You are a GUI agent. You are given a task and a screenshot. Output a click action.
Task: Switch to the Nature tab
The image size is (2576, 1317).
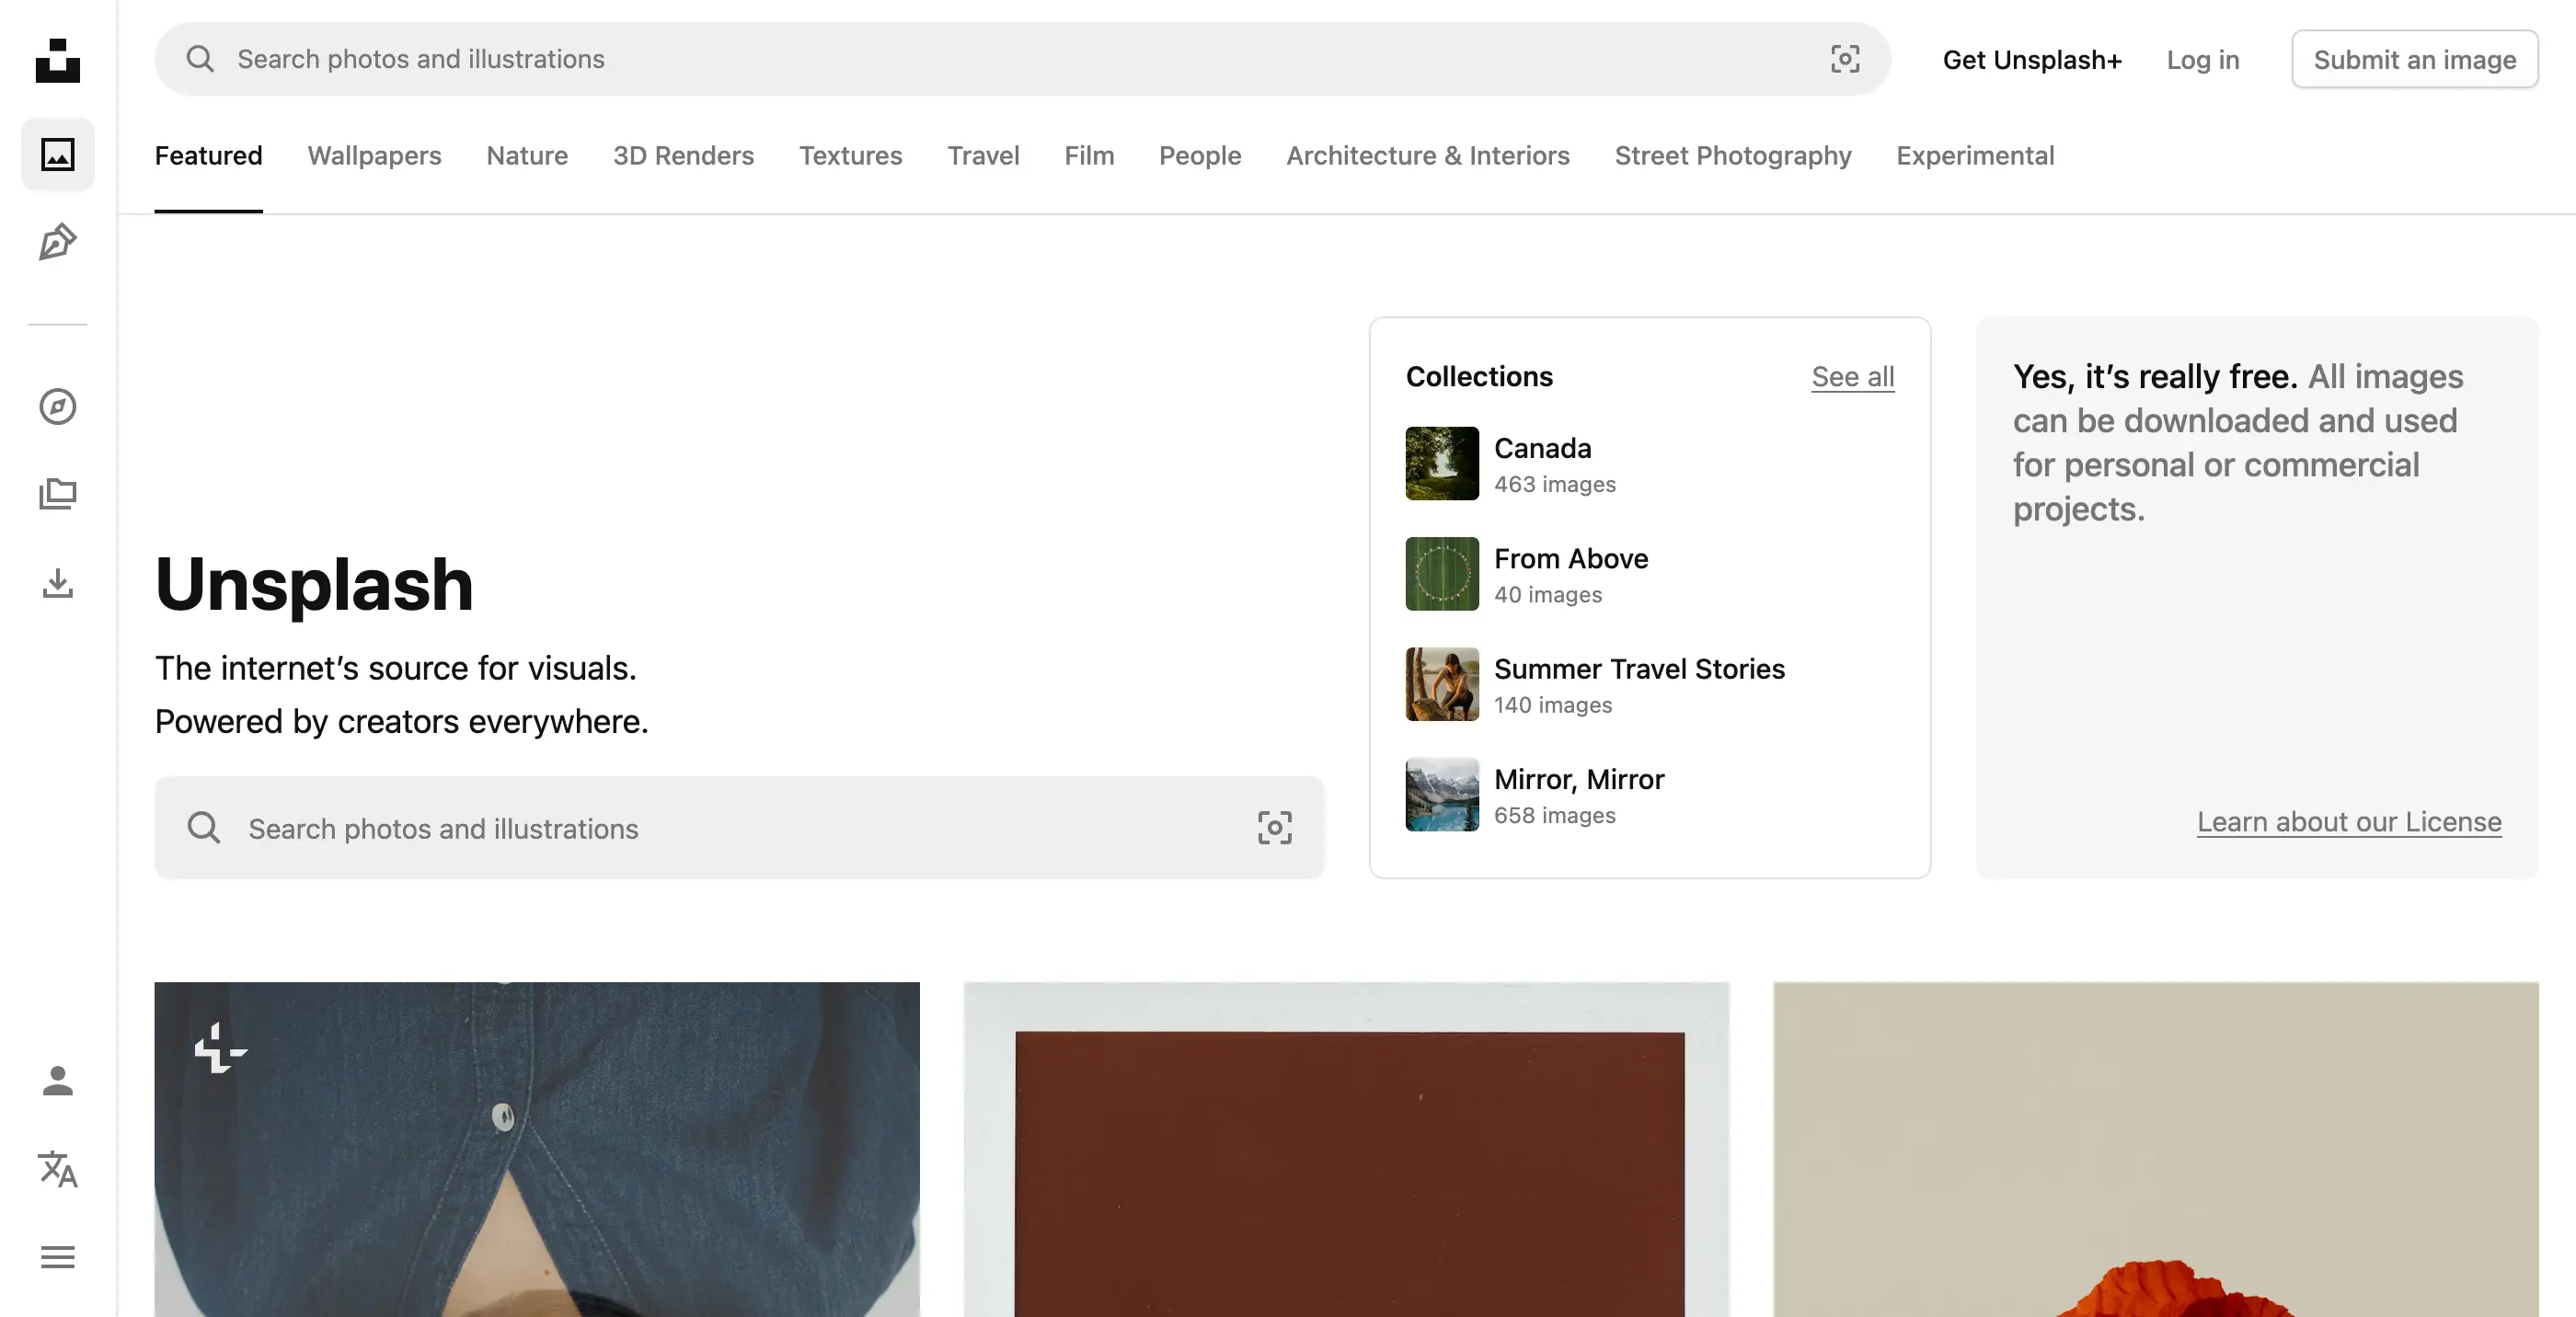point(527,155)
